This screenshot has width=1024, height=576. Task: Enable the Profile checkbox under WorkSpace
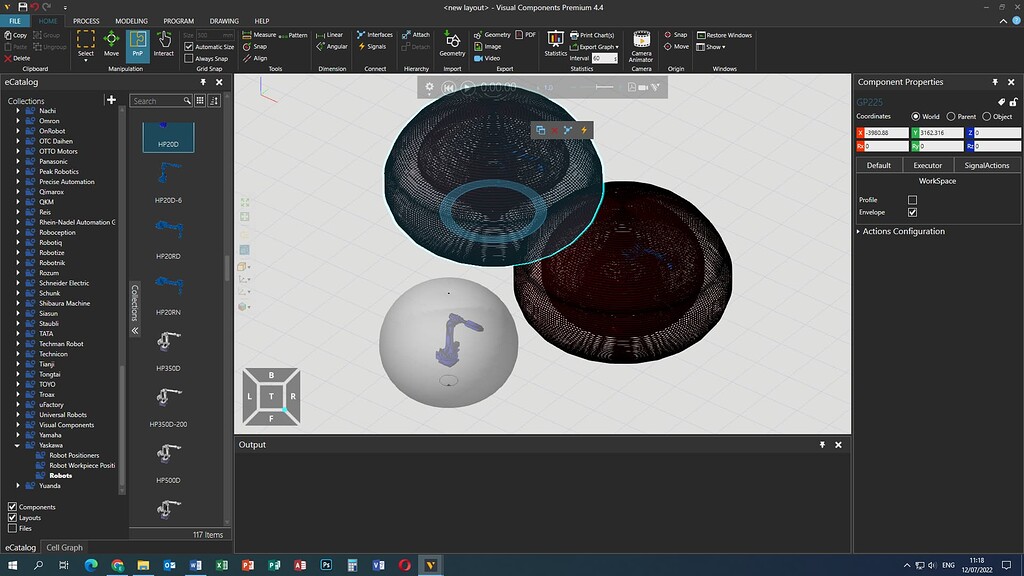click(x=911, y=199)
